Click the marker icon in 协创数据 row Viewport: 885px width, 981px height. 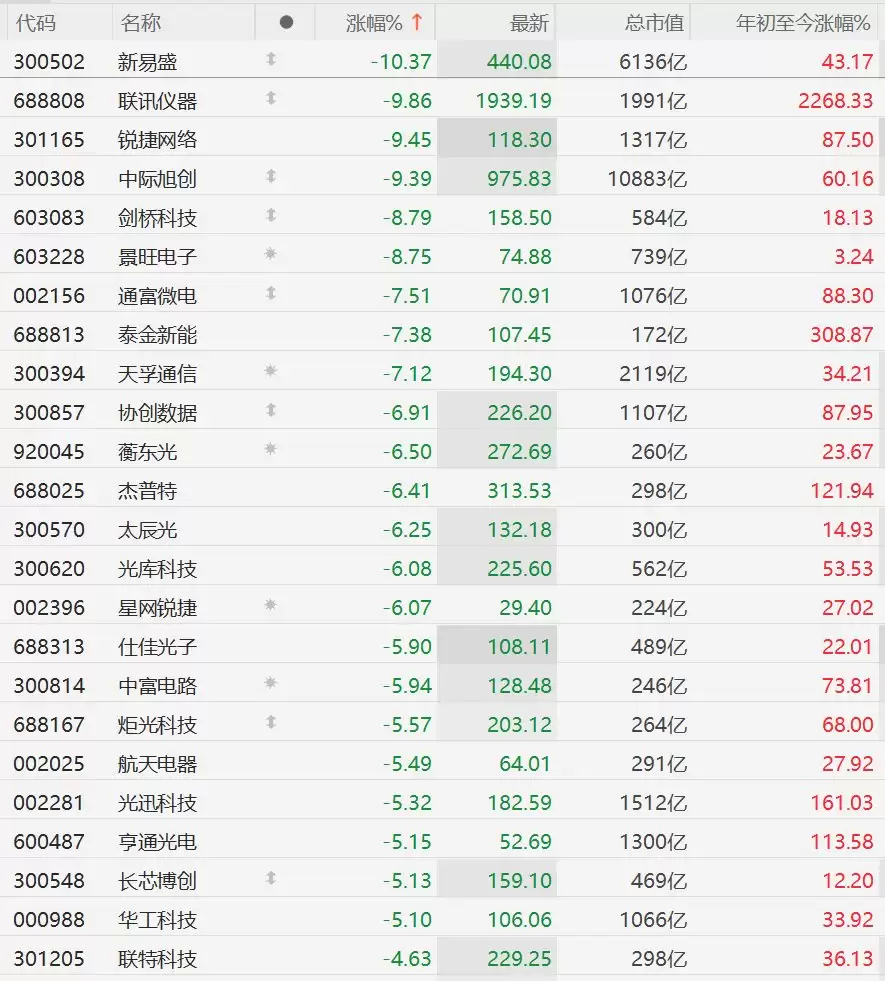coord(271,410)
